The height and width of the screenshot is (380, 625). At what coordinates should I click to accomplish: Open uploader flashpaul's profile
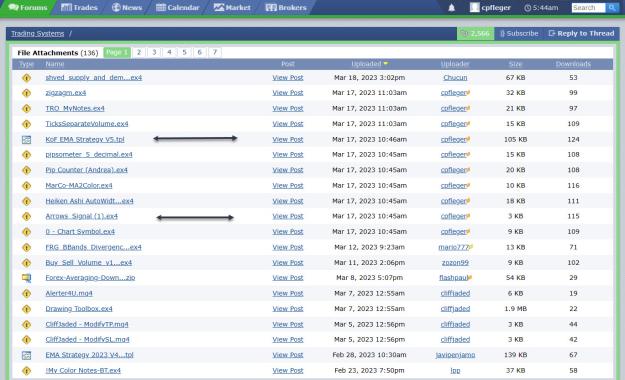point(455,278)
